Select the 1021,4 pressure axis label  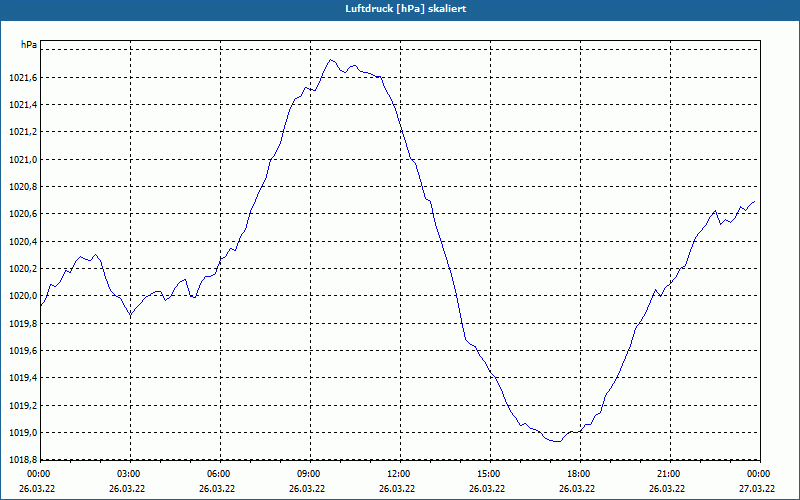click(23, 105)
